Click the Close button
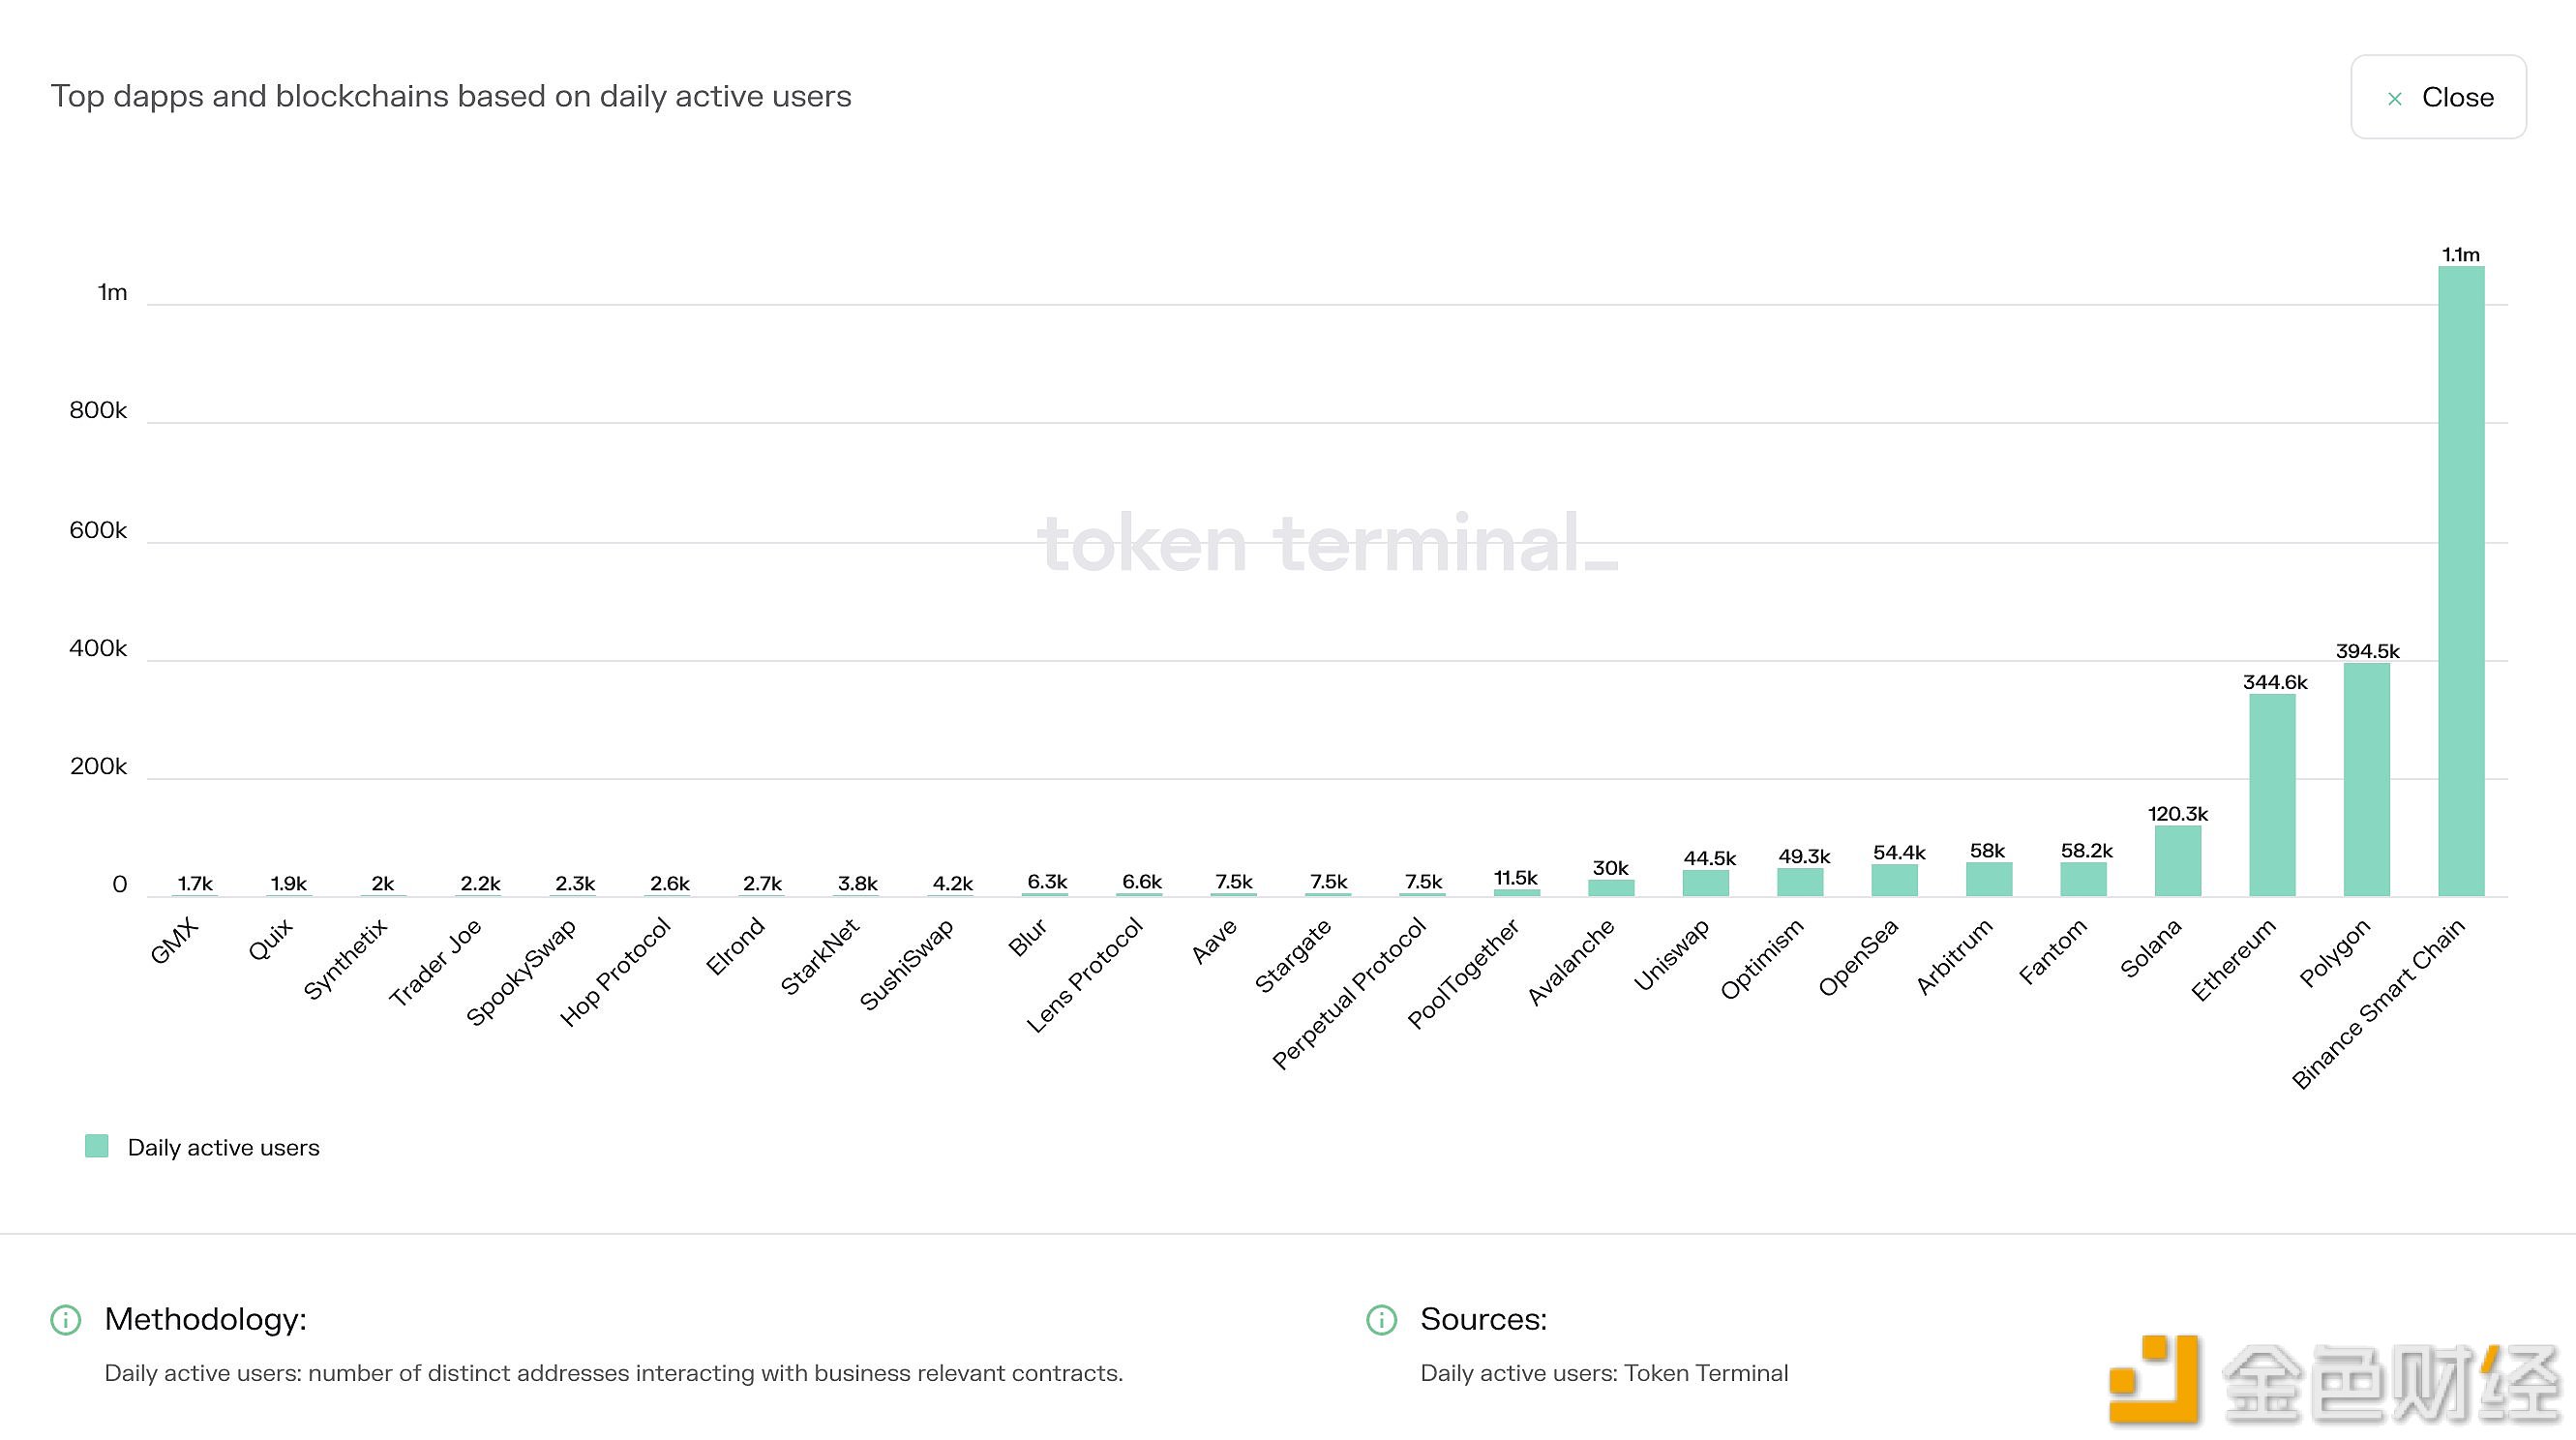This screenshot has width=2576, height=1440. click(x=2438, y=97)
